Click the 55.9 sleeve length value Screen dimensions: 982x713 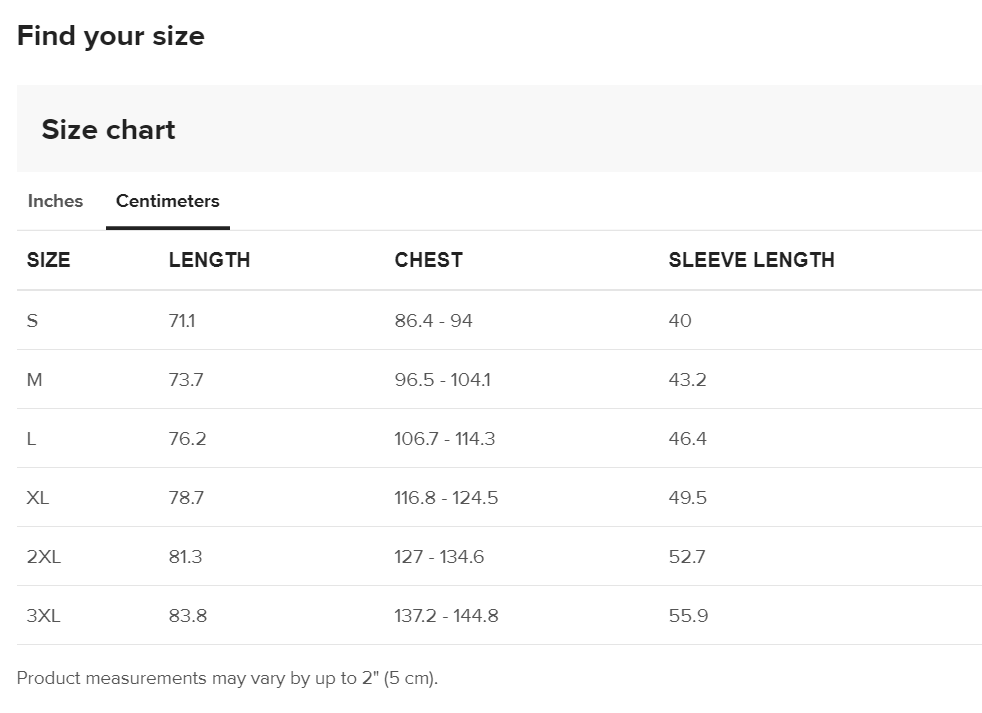click(688, 616)
